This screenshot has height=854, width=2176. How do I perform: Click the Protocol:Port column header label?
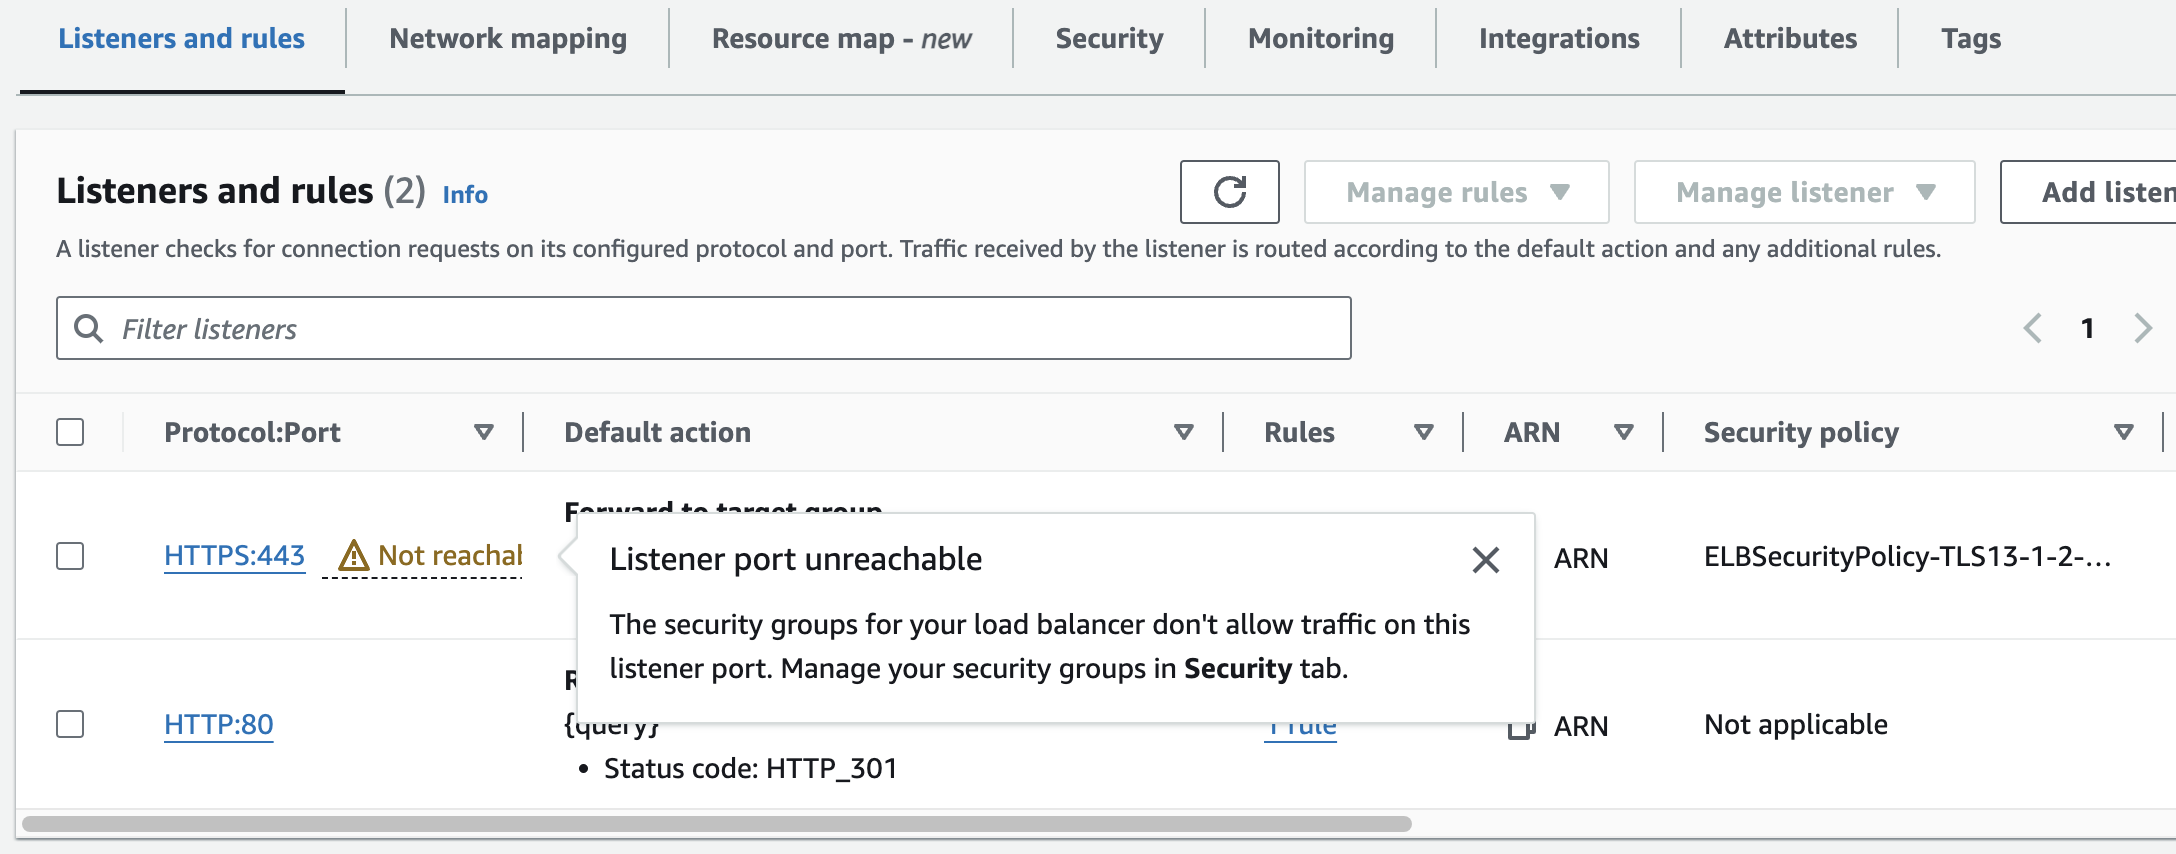click(252, 432)
